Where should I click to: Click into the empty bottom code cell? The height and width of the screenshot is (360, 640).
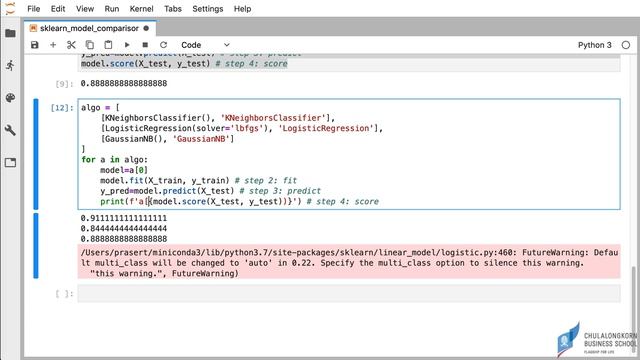[x=349, y=293]
